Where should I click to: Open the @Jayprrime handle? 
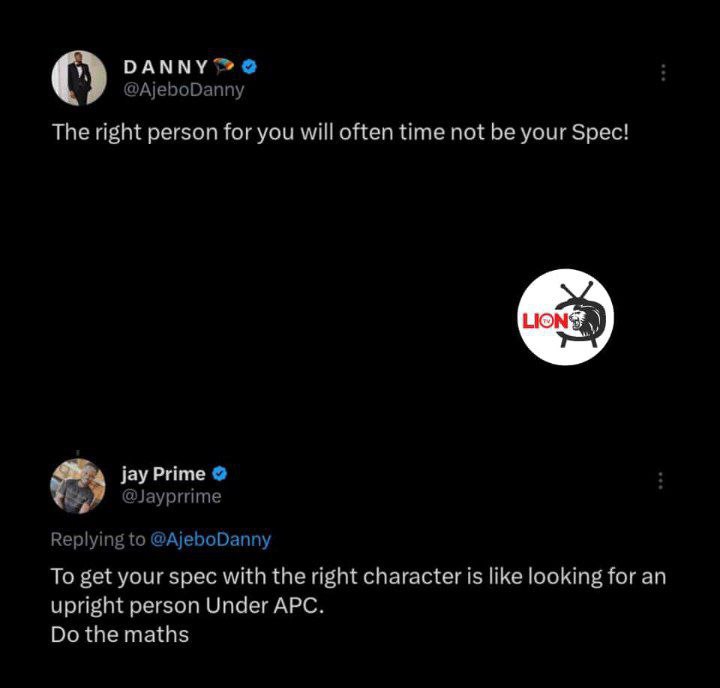click(x=171, y=496)
